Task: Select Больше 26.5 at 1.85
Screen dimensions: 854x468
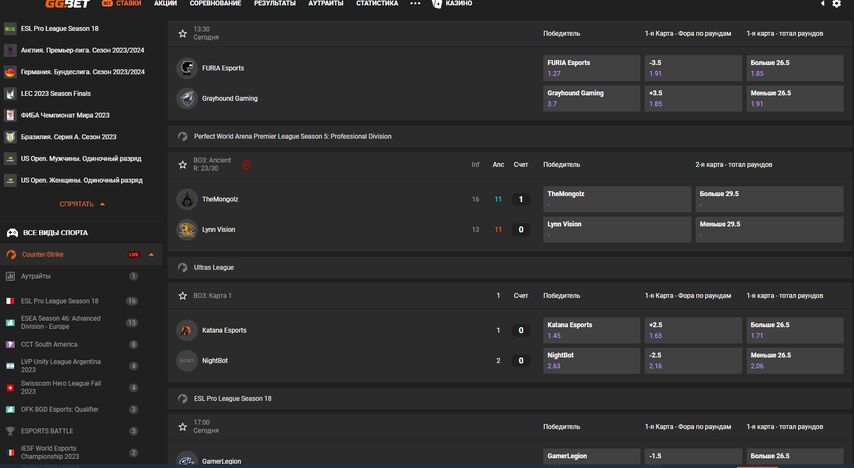Action: tap(795, 68)
